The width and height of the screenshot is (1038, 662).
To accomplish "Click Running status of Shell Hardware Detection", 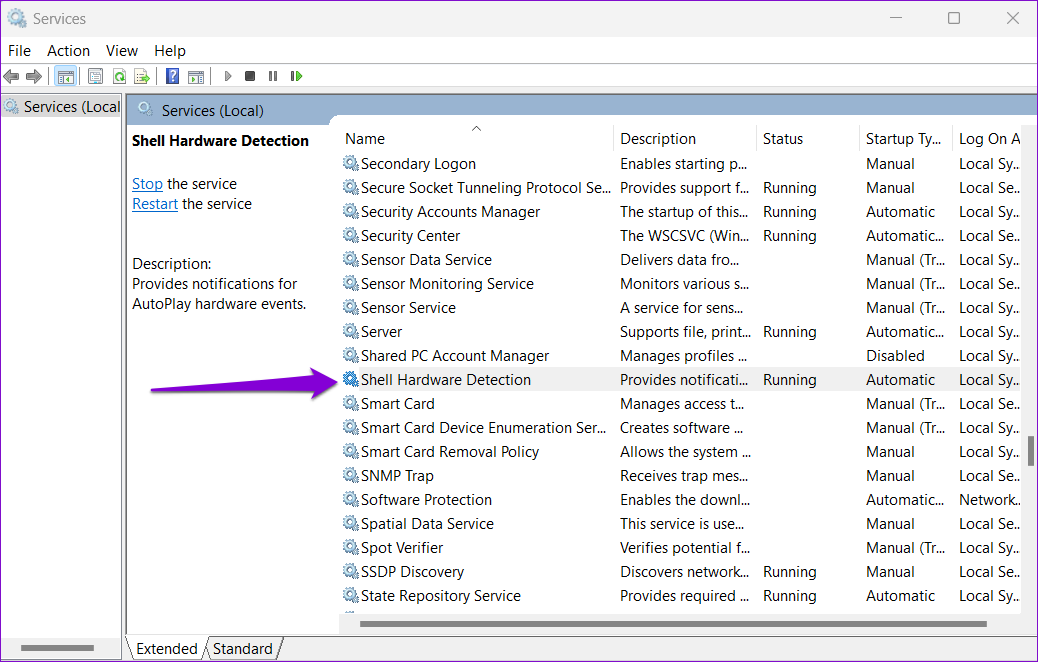I will coord(789,380).
